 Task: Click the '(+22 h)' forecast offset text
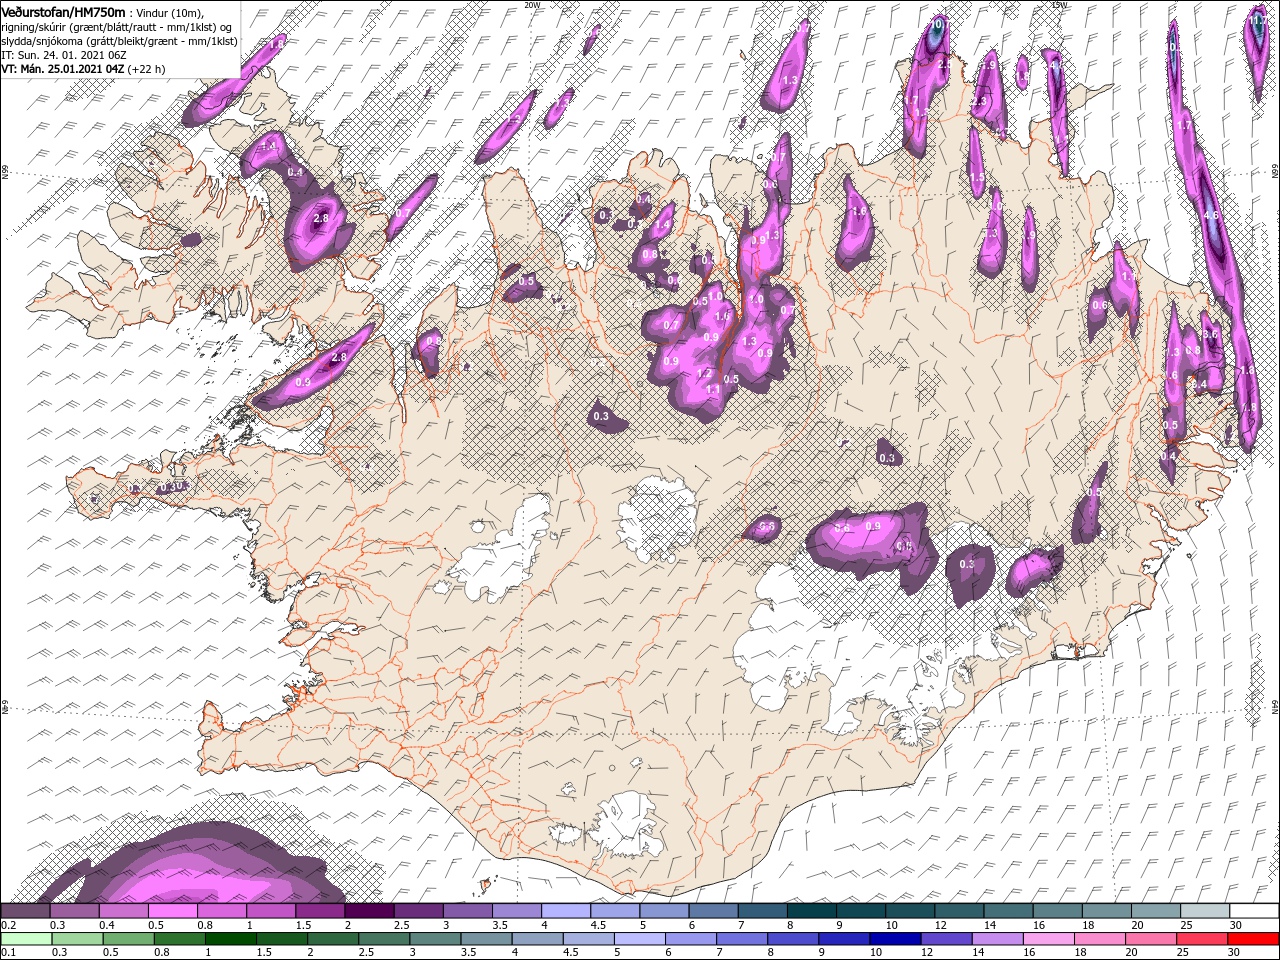146,69
